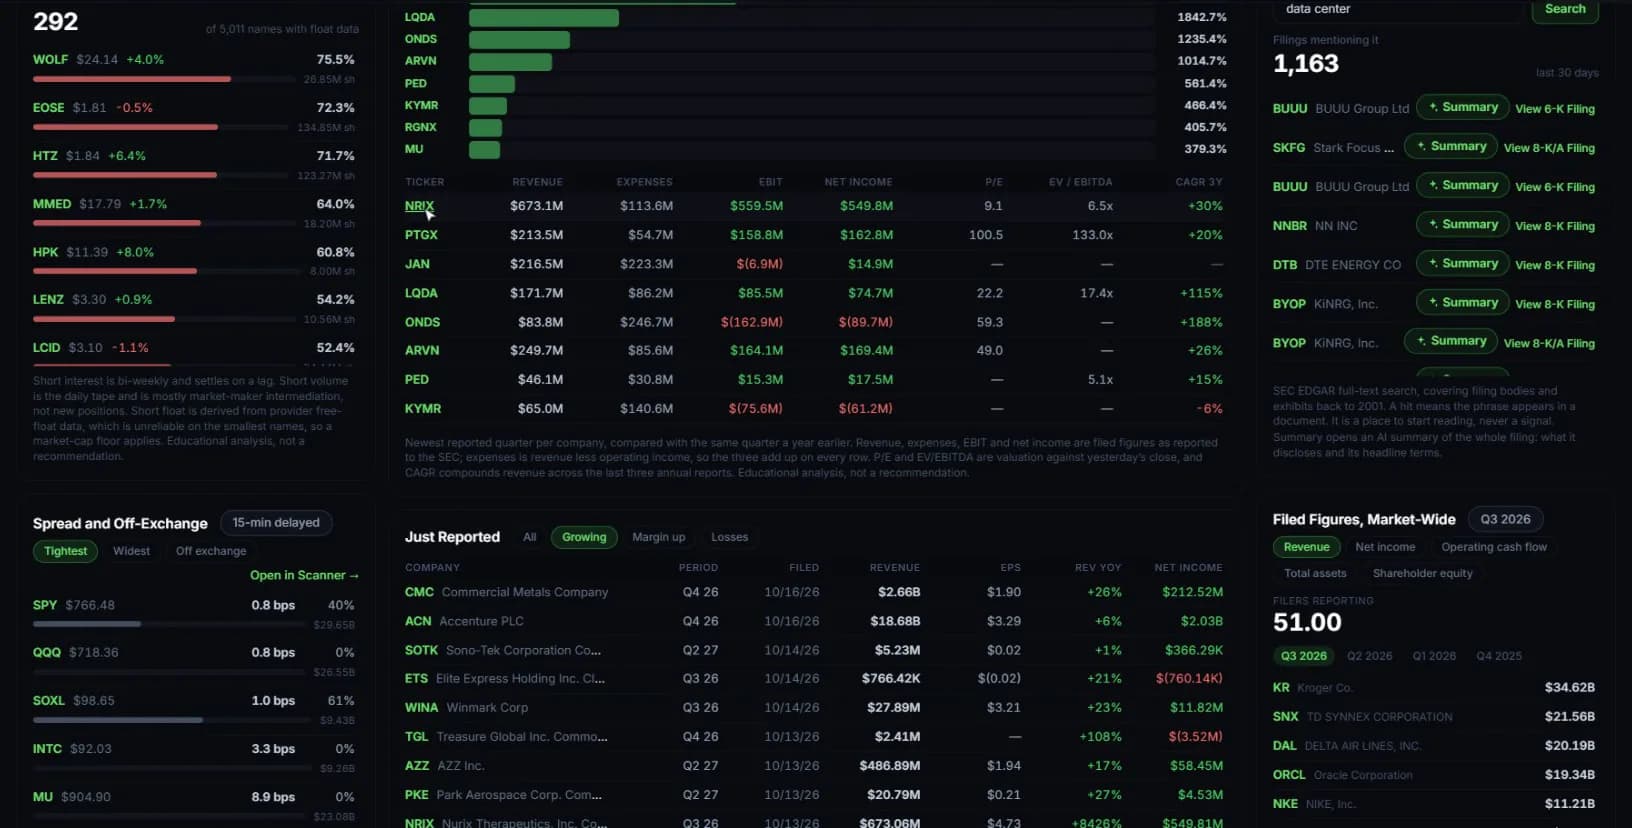Click the sparkle icon in SKFG's Summary button
Image resolution: width=1632 pixels, height=828 pixels.
tap(1421, 146)
